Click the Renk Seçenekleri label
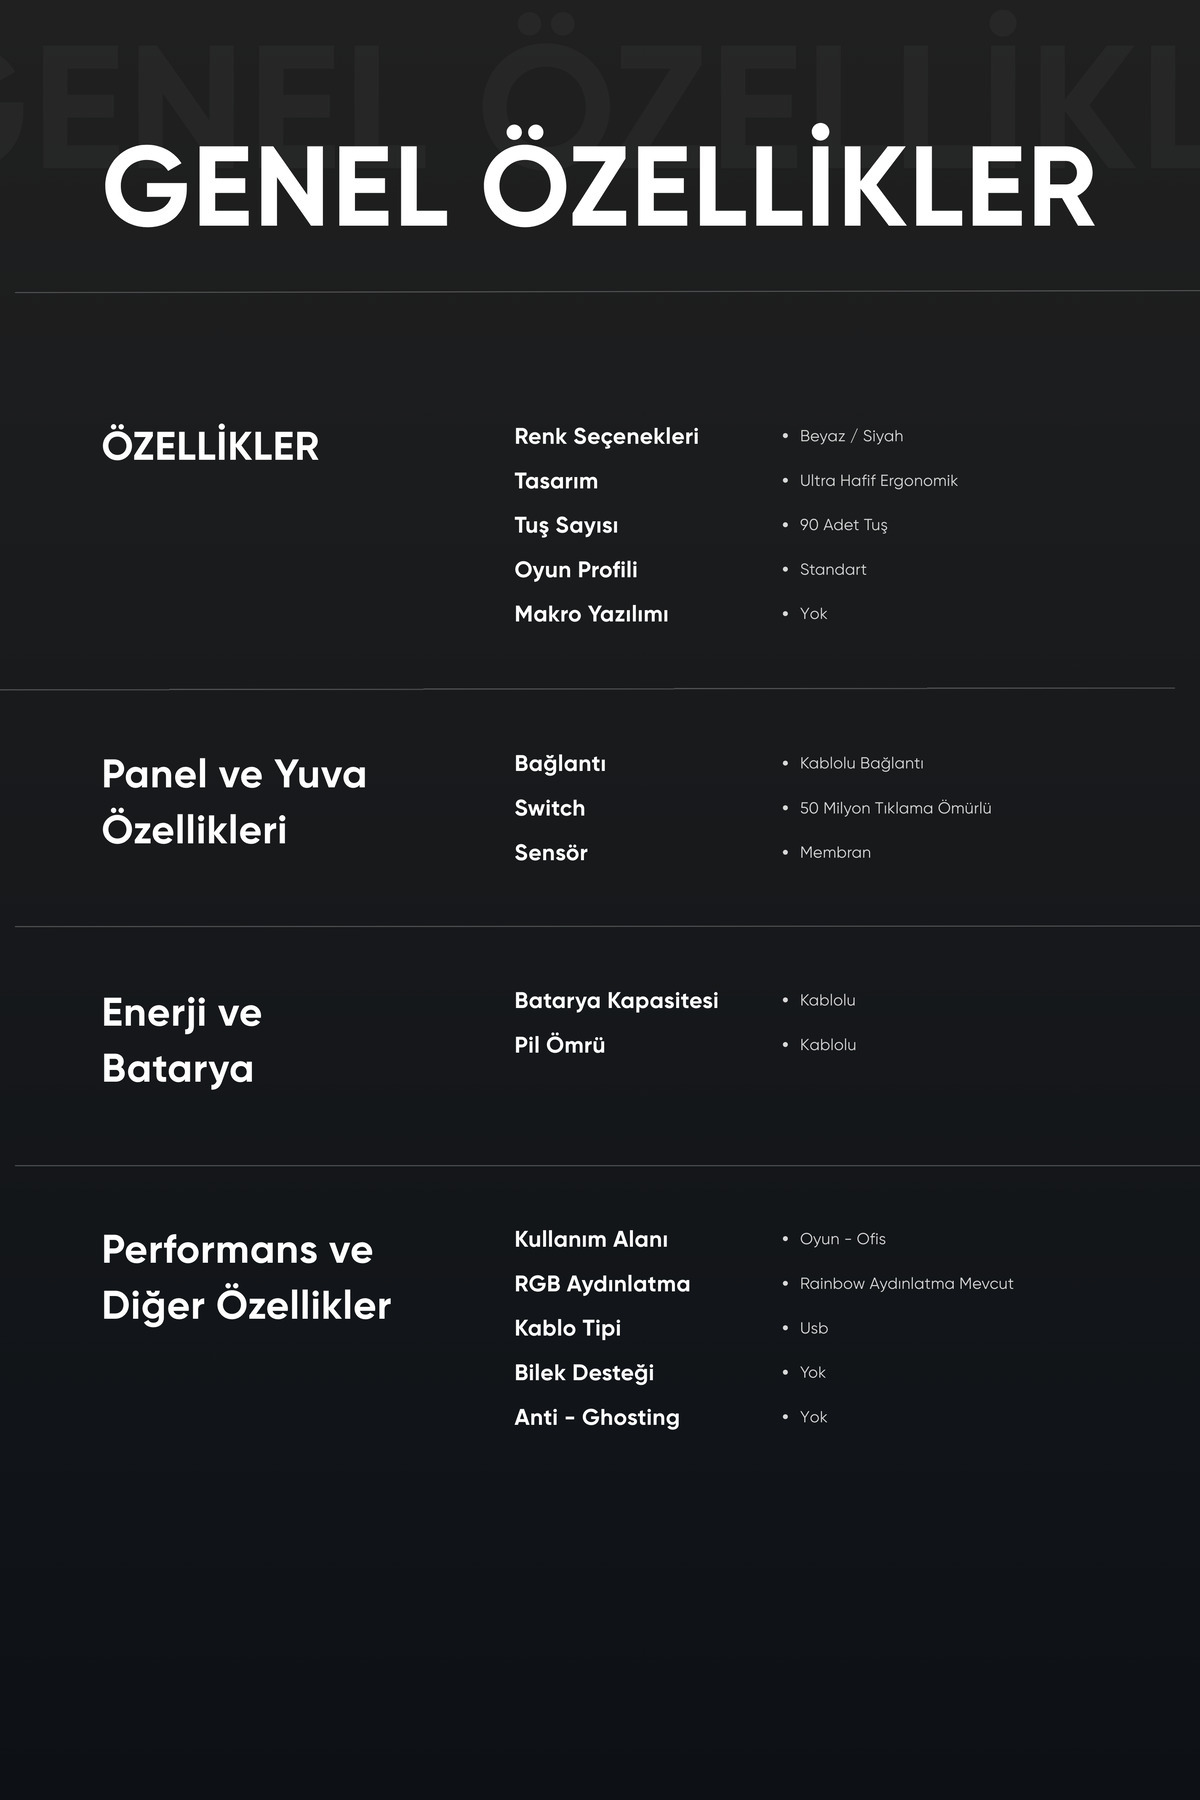The height and width of the screenshot is (1800, 1200). pyautogui.click(x=606, y=437)
